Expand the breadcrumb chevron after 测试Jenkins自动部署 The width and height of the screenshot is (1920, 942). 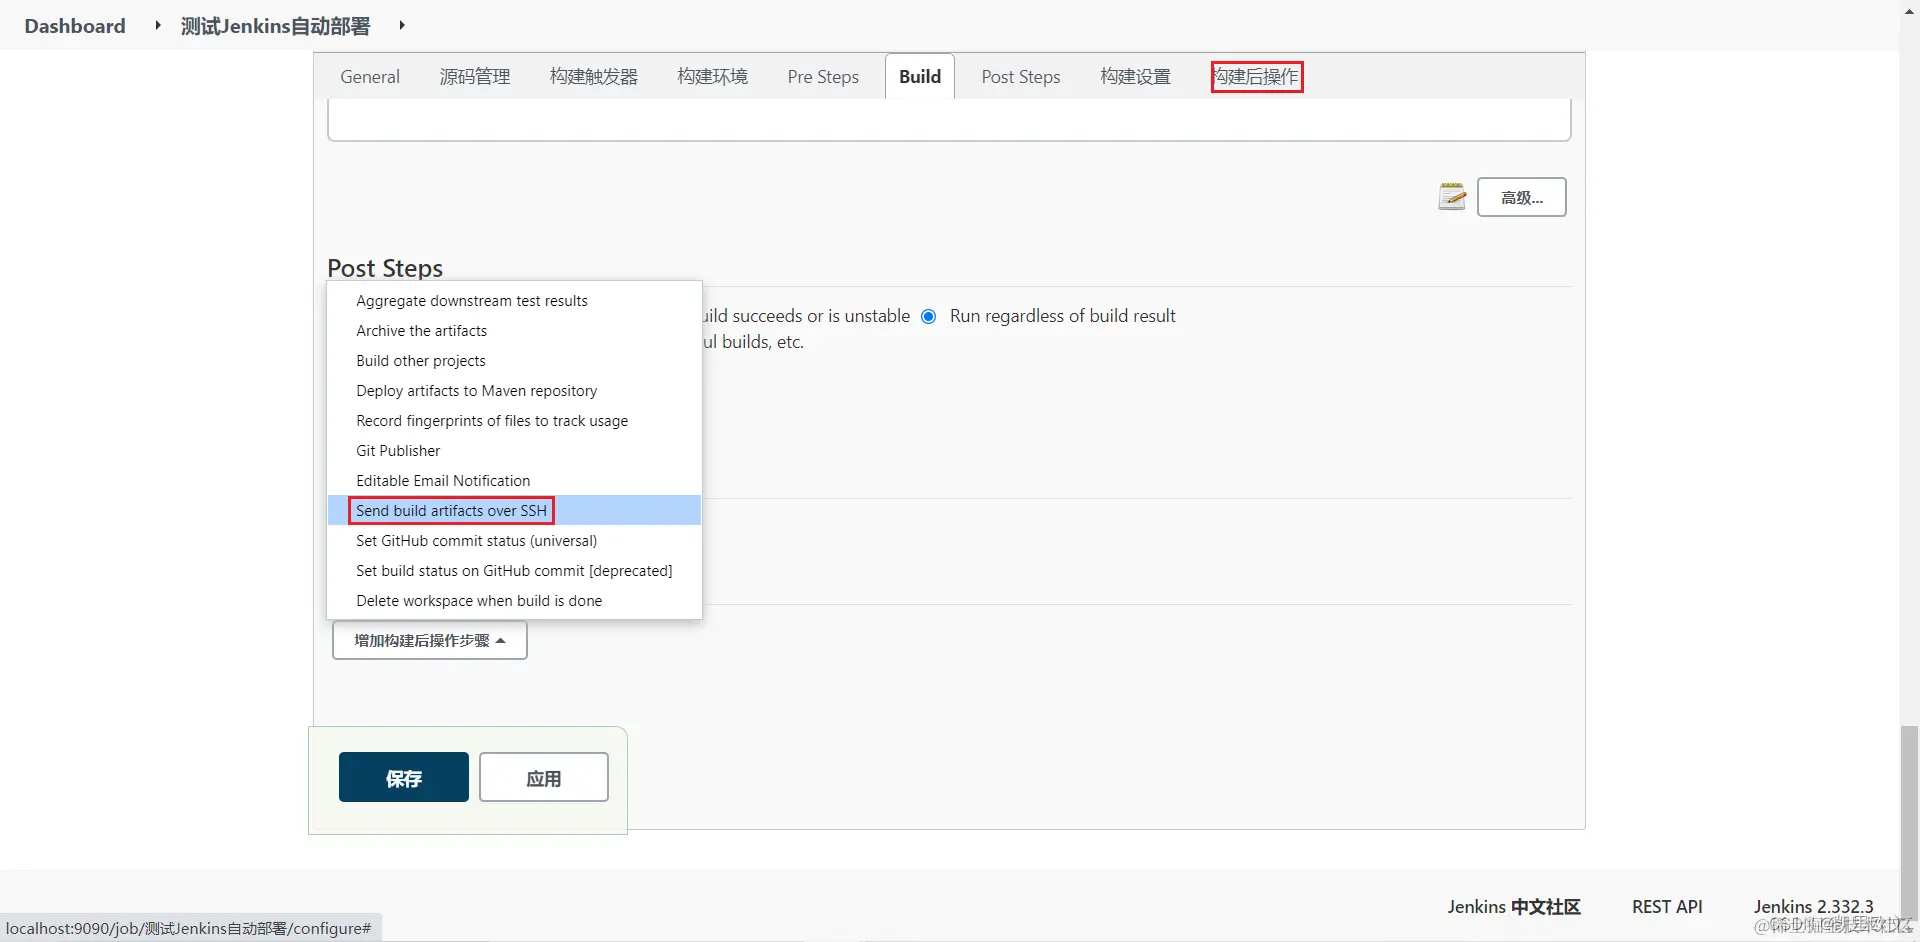[402, 25]
